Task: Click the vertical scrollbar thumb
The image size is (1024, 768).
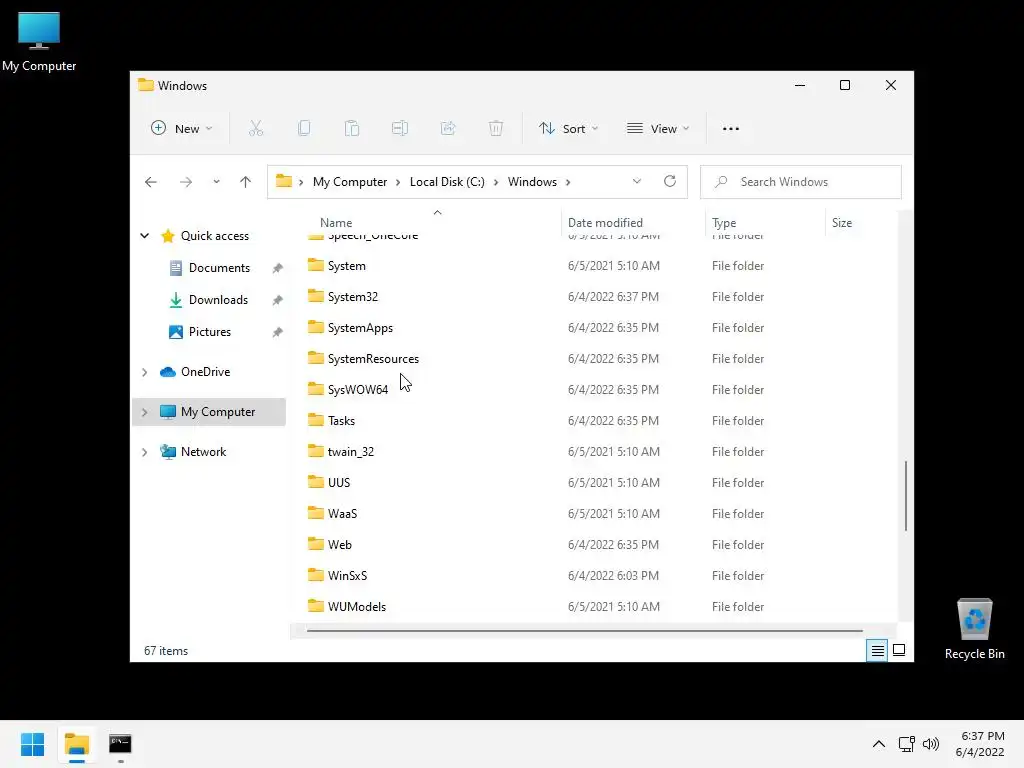Action: [906, 496]
